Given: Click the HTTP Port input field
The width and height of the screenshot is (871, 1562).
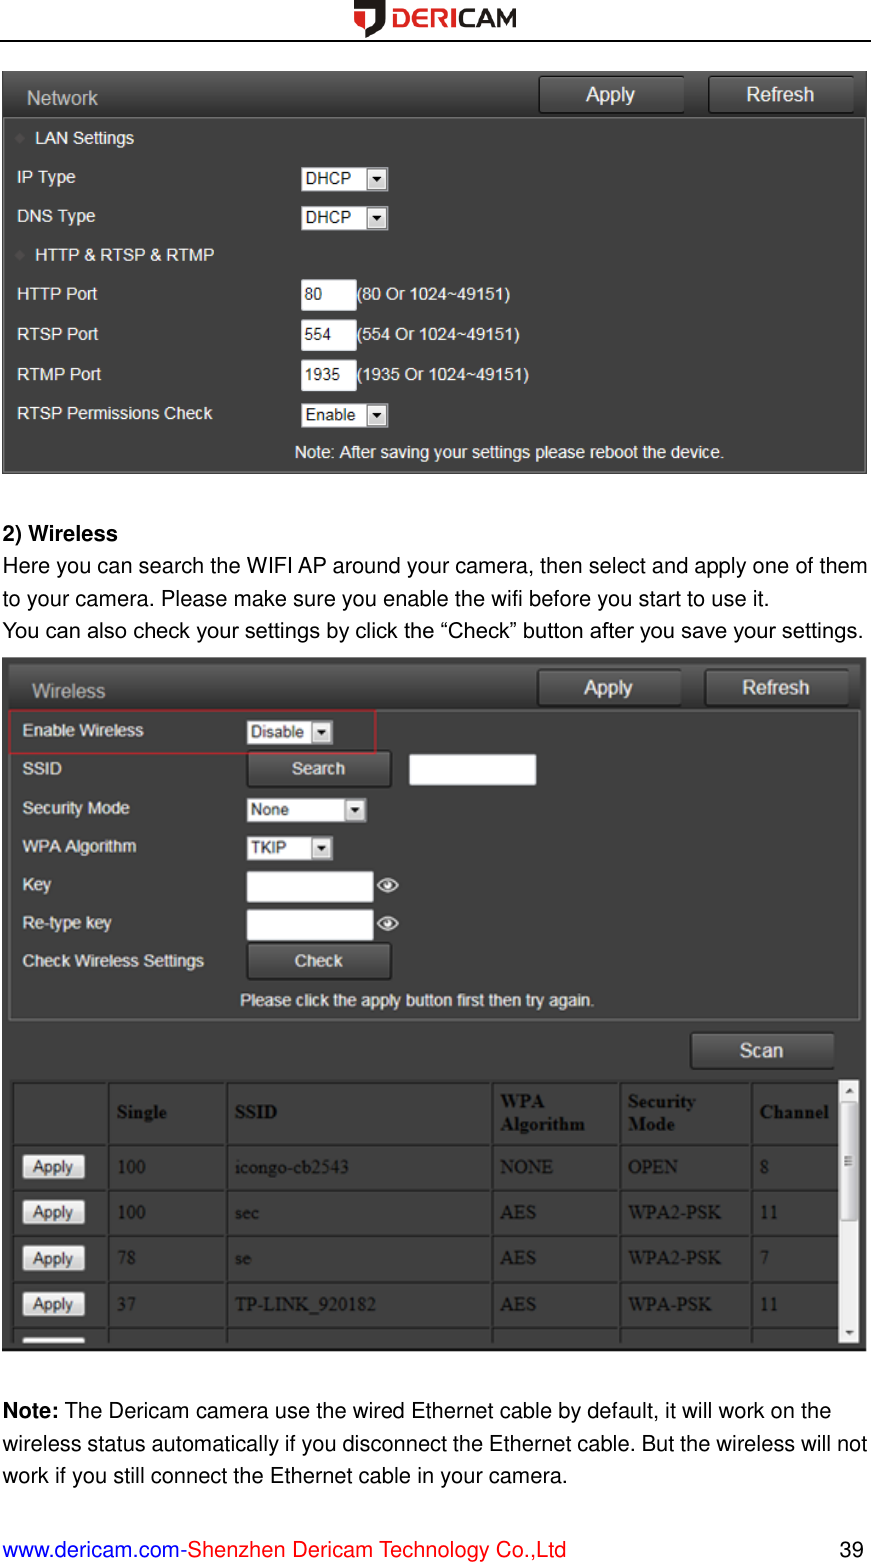Looking at the screenshot, I should tap(328, 295).
